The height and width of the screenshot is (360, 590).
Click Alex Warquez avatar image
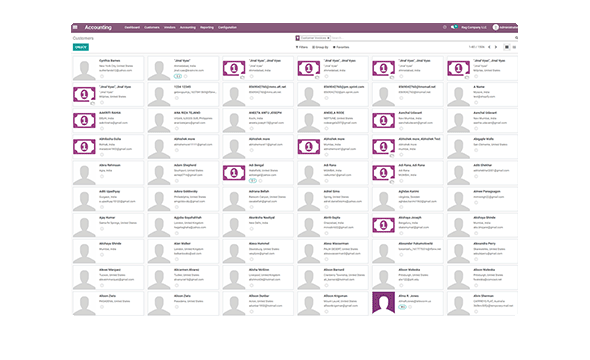pos(84,278)
